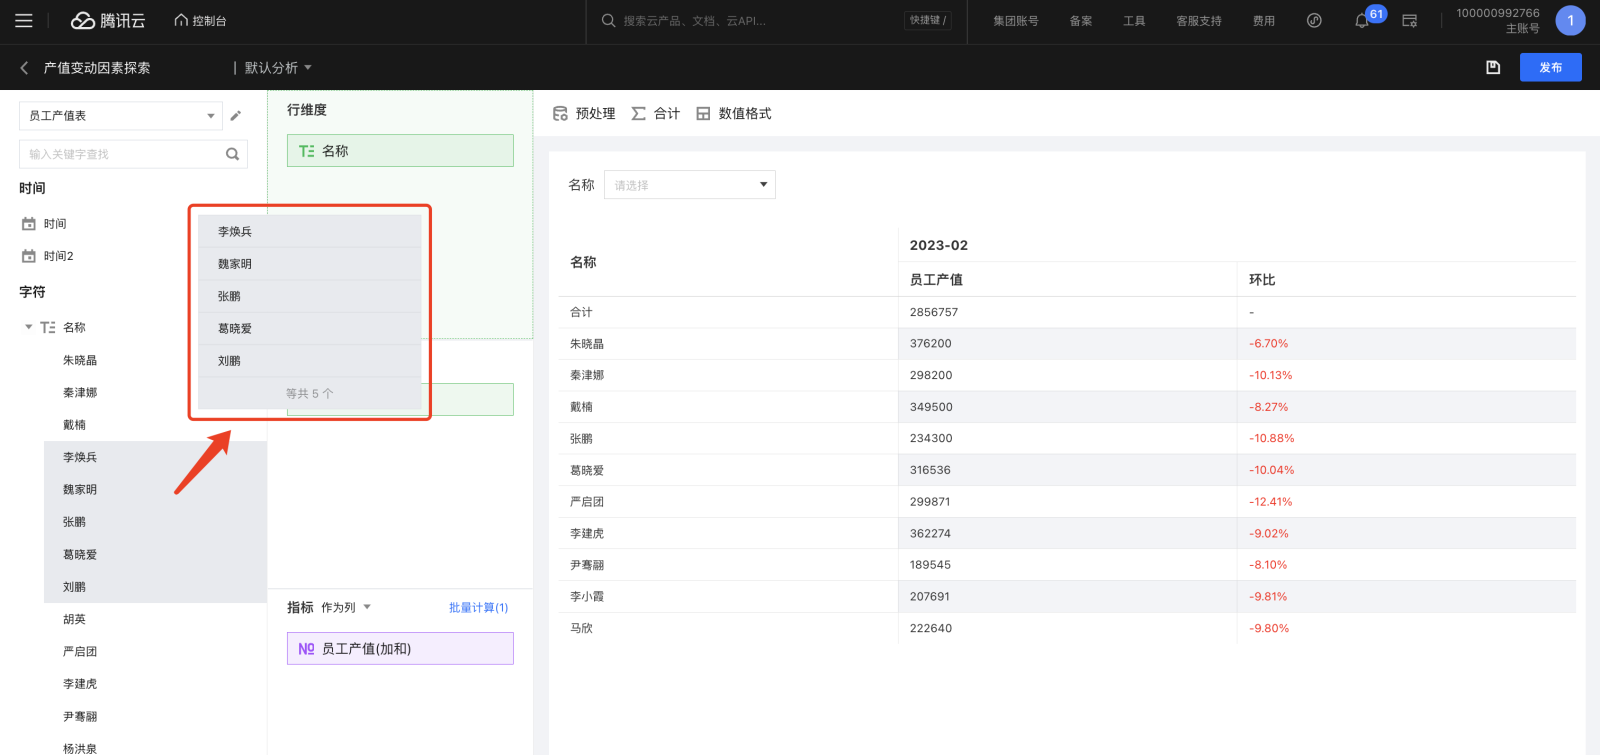Image resolution: width=1600 pixels, height=755 pixels.
Task: Select 严启团 in the field list
Action: pos(80,652)
